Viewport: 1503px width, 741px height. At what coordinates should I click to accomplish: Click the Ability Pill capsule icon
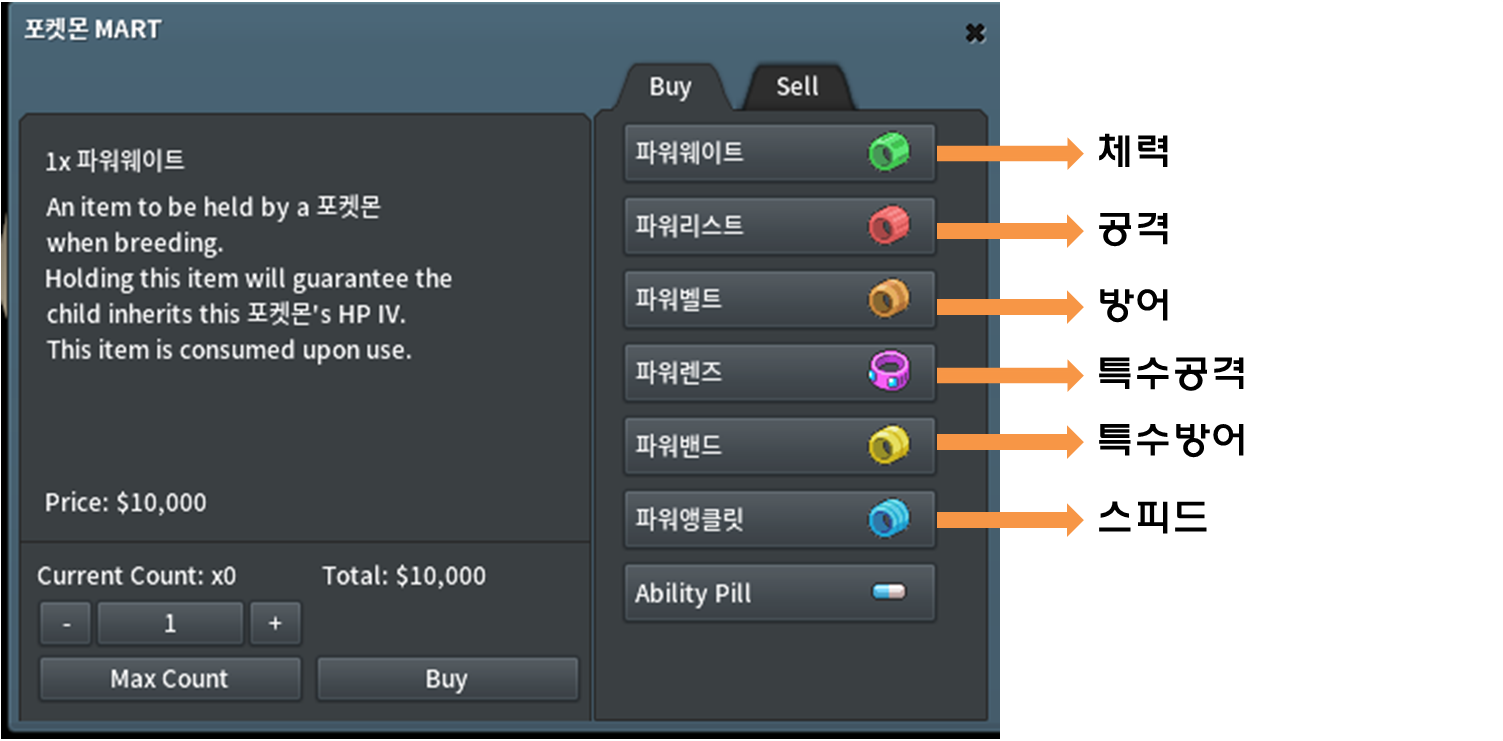888,593
